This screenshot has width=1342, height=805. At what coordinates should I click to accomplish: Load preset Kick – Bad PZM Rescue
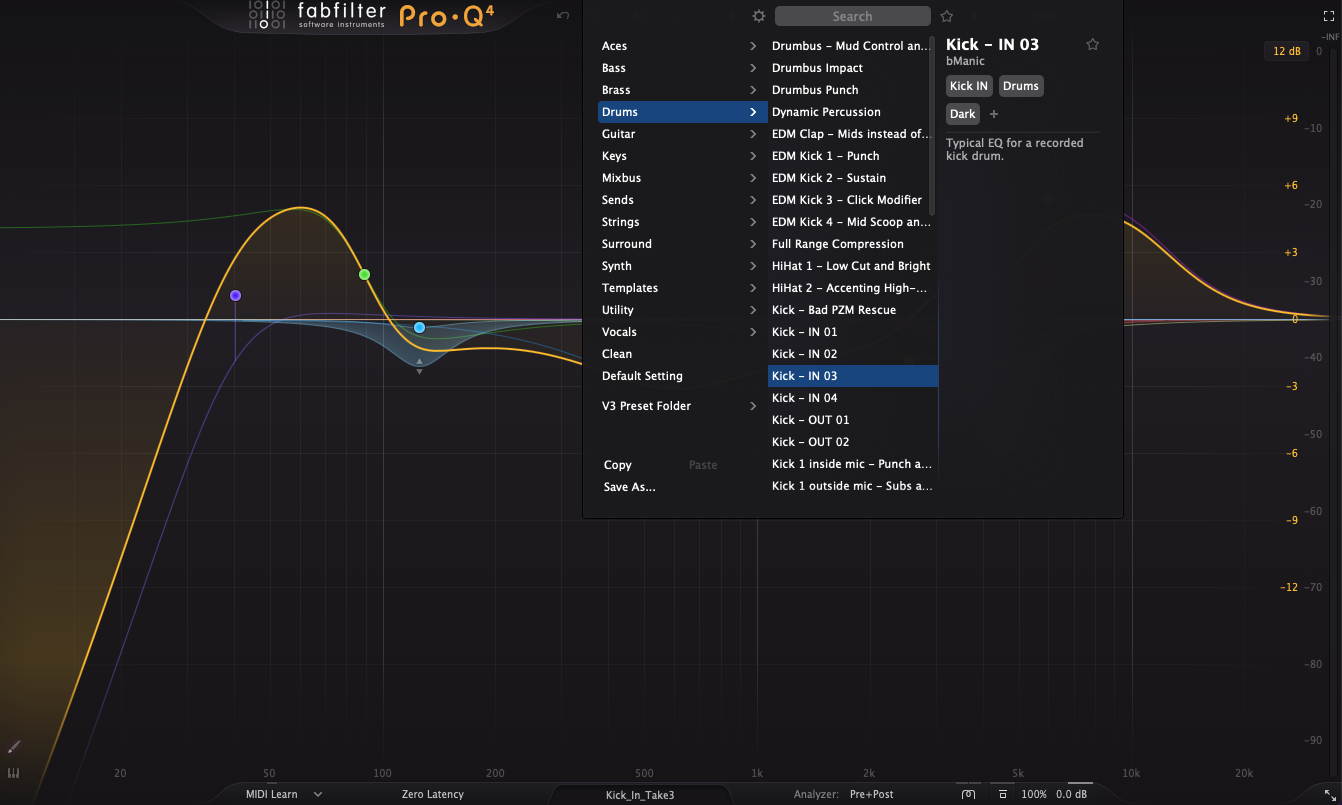point(853,310)
